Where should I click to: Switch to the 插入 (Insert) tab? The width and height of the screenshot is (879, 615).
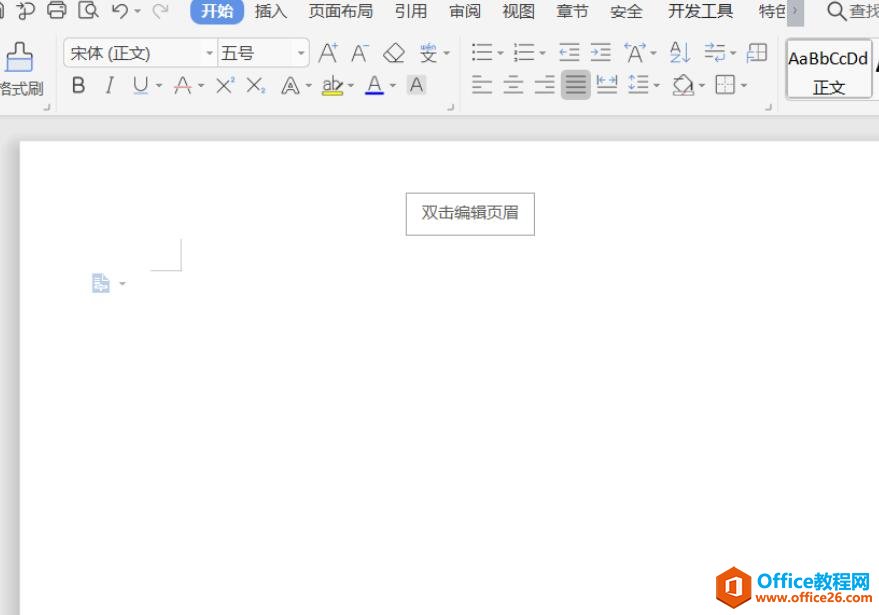pos(270,12)
